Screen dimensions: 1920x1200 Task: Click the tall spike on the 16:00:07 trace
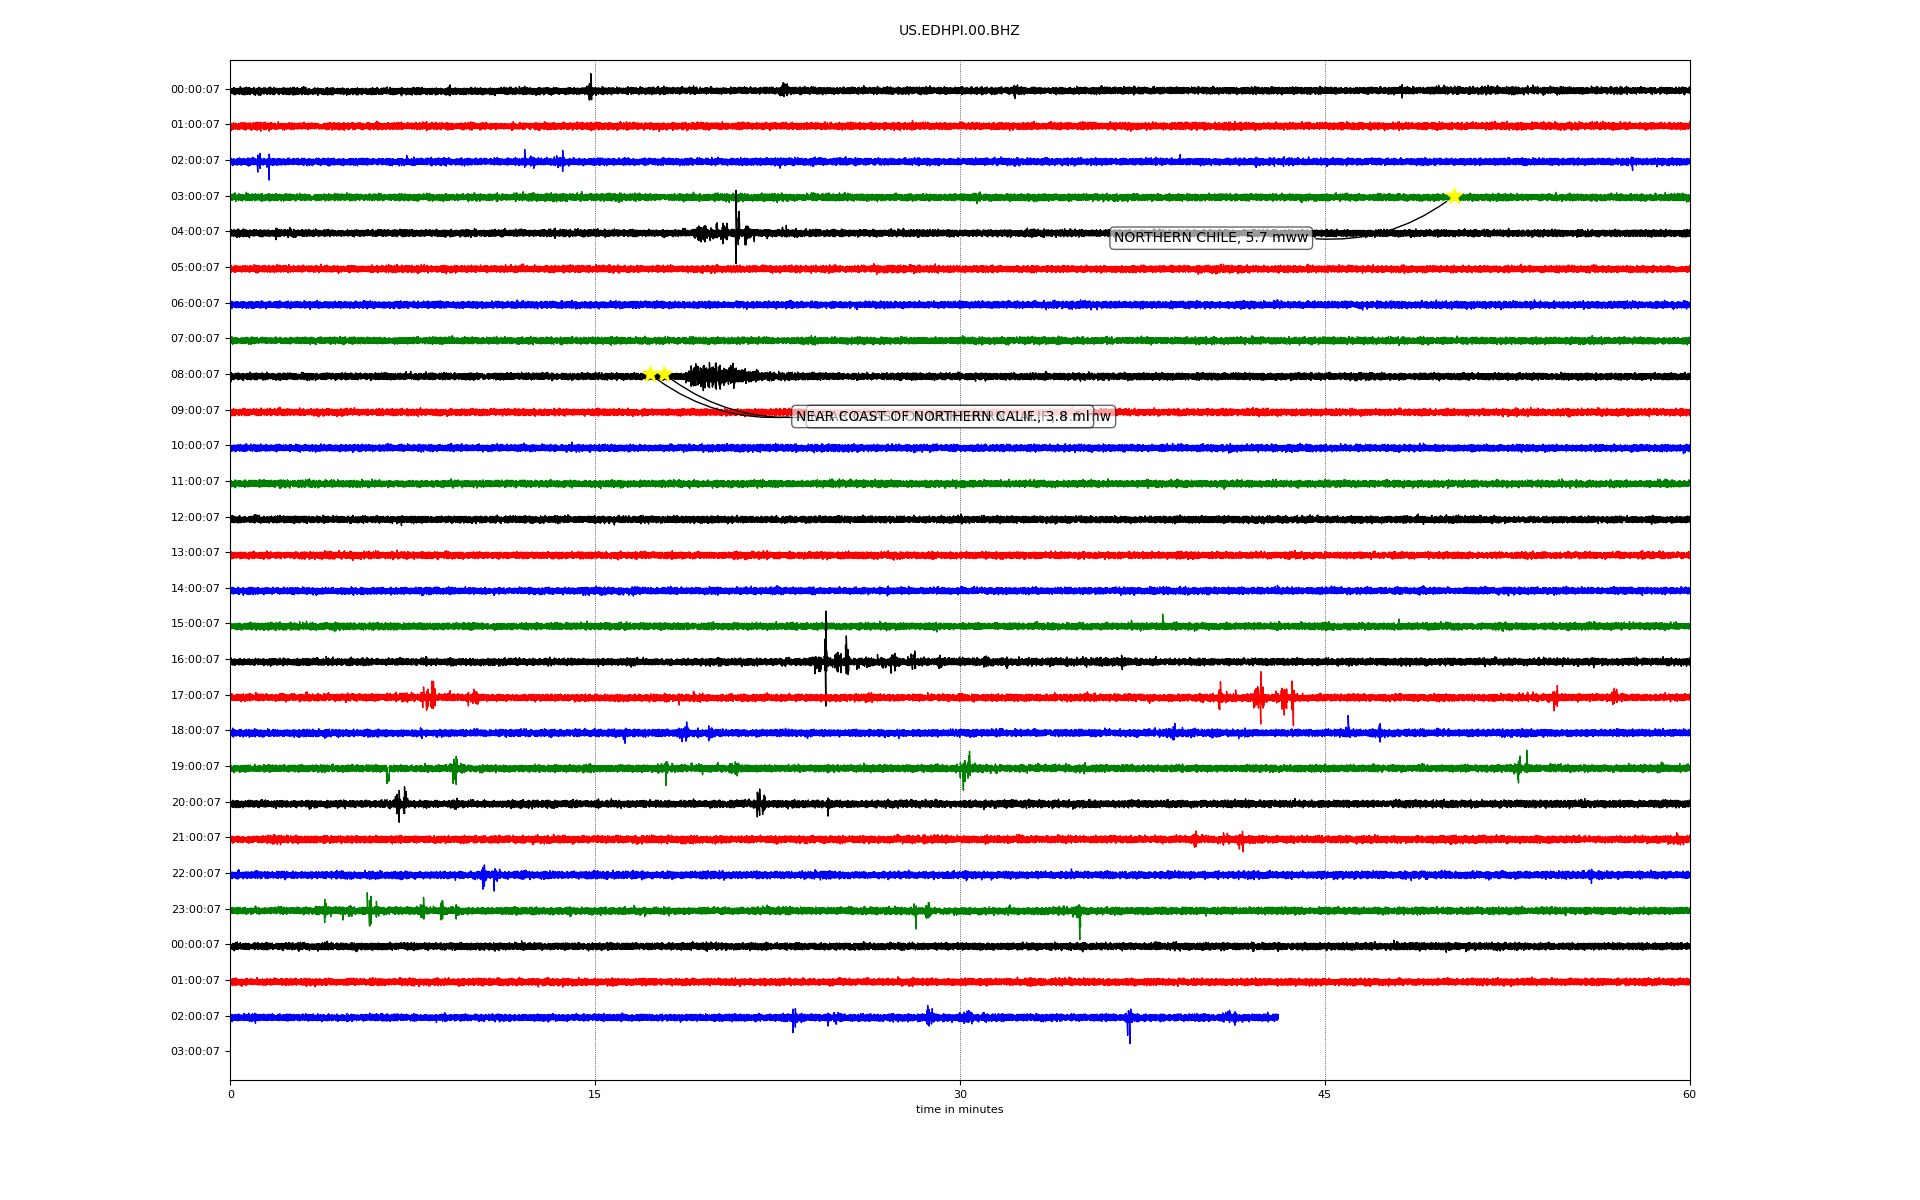click(x=826, y=658)
